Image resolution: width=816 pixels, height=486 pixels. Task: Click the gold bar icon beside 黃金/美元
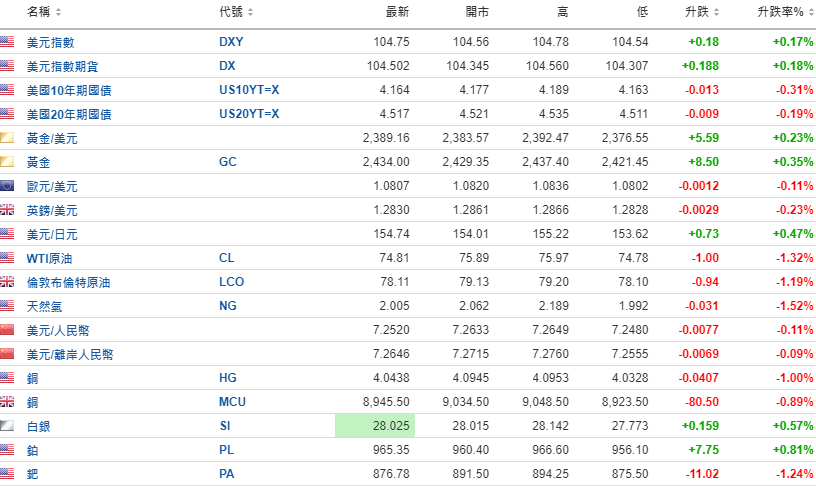(x=7, y=138)
